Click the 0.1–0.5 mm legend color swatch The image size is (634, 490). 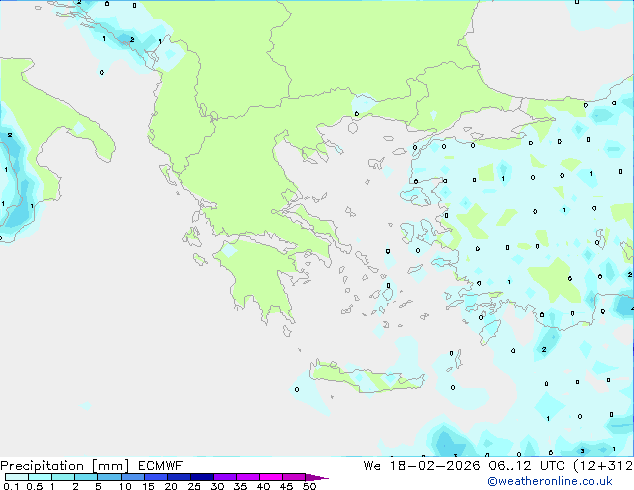click(x=17, y=477)
